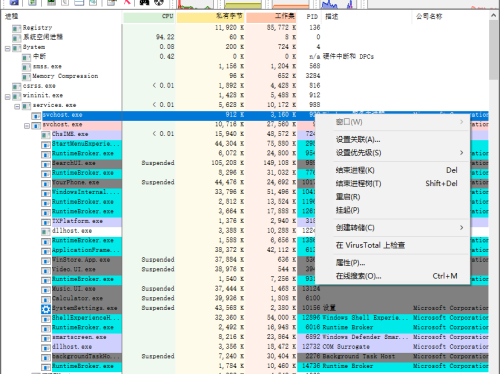Choose 设置关联(A)... from context menu
Viewport: 500px width, 374px height.
pos(392,139)
